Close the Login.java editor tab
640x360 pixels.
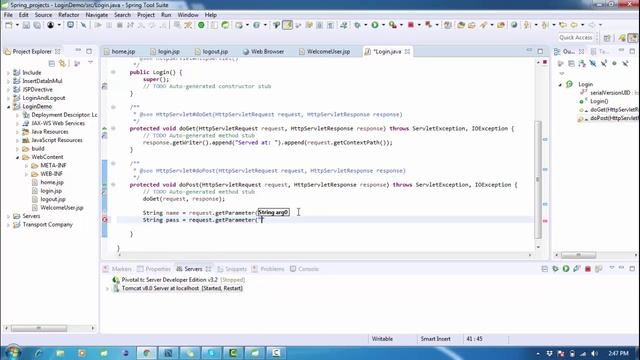pyautogui.click(x=407, y=51)
